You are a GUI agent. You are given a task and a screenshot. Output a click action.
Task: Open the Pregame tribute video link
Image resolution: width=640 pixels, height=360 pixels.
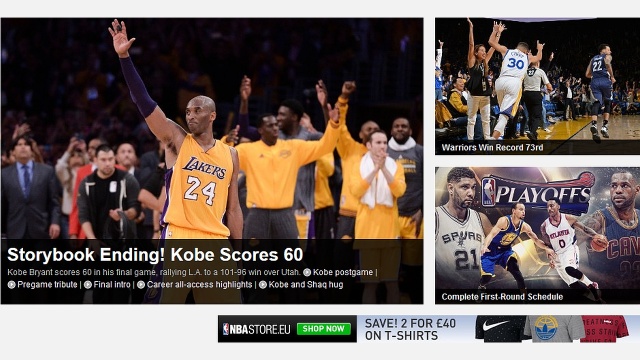[47, 284]
